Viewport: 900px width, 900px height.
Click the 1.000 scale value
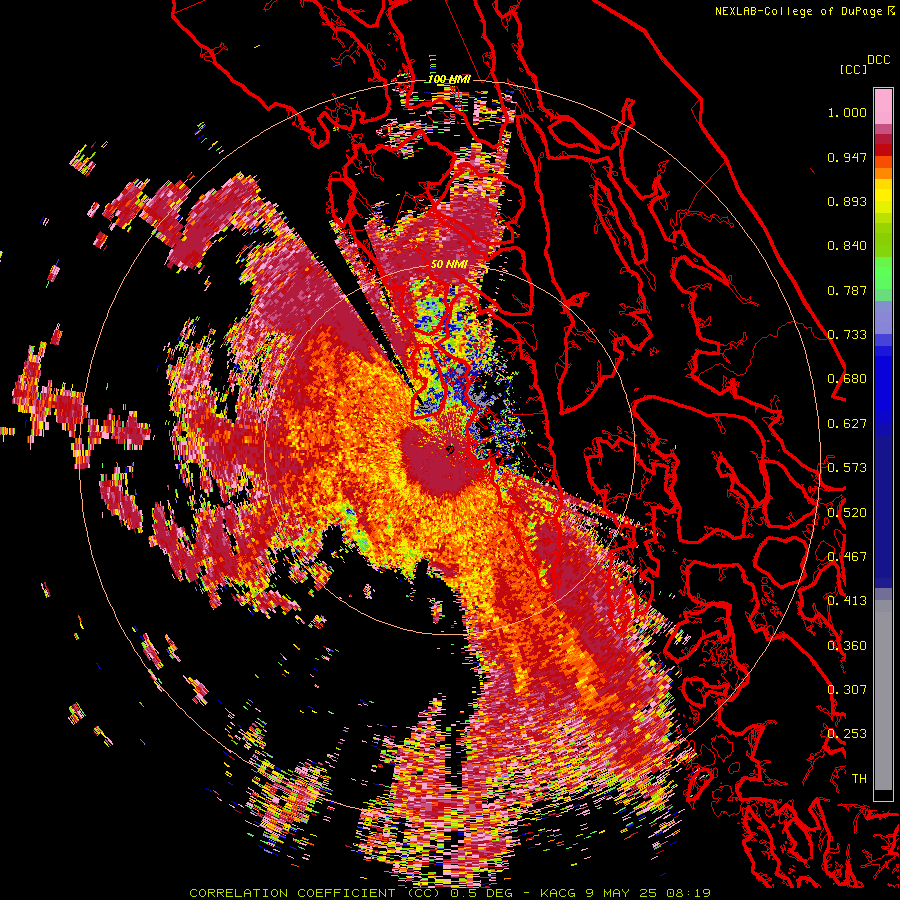tap(847, 112)
